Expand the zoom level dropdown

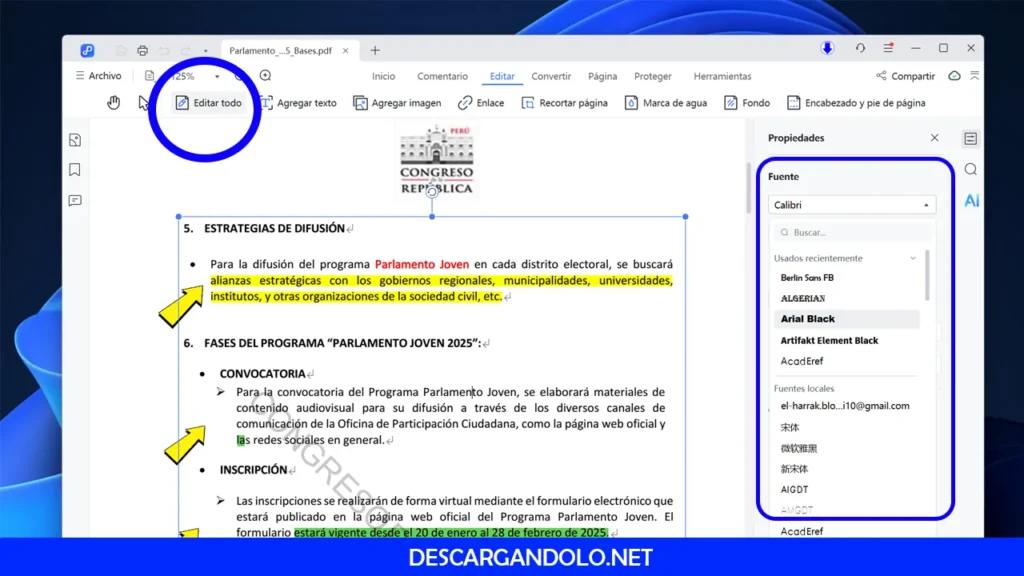217,76
